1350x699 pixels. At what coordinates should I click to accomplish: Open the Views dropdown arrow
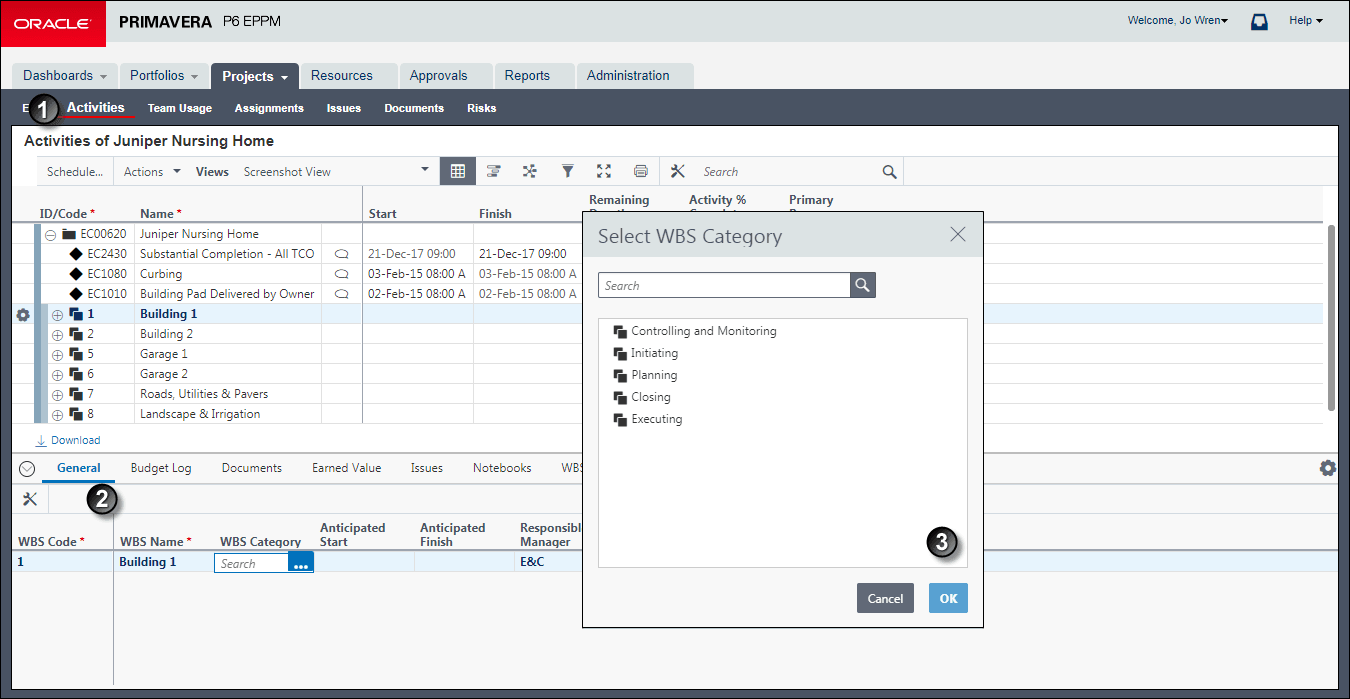pyautogui.click(x=425, y=170)
